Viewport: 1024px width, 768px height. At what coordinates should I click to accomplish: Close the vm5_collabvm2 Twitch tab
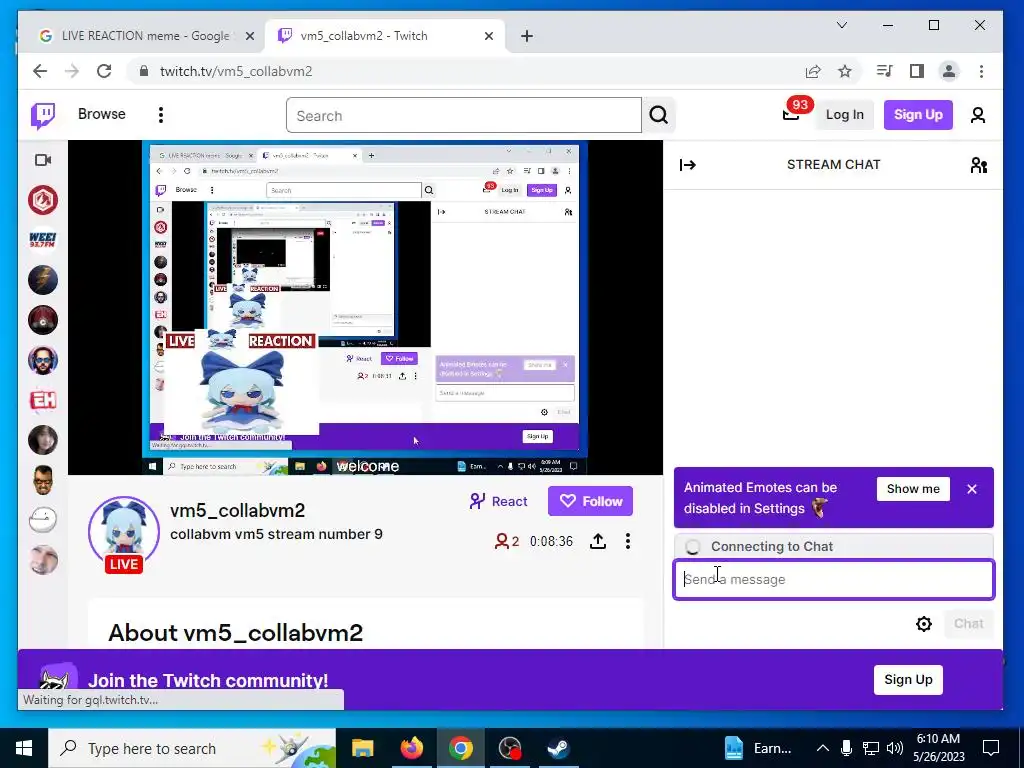(488, 36)
